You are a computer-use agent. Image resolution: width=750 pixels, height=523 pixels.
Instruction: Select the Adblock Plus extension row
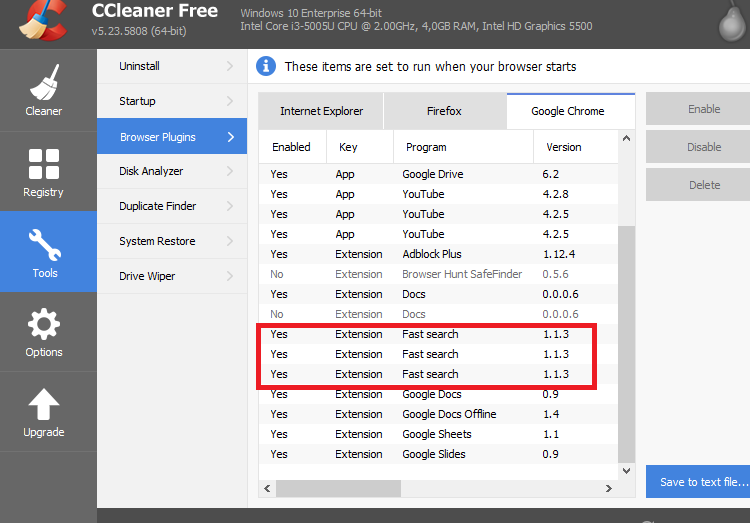pos(432,254)
